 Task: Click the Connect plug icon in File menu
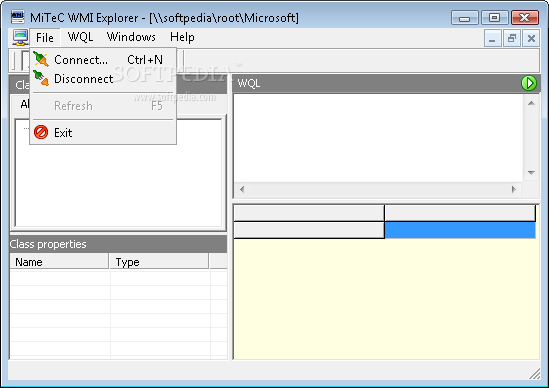point(41,59)
